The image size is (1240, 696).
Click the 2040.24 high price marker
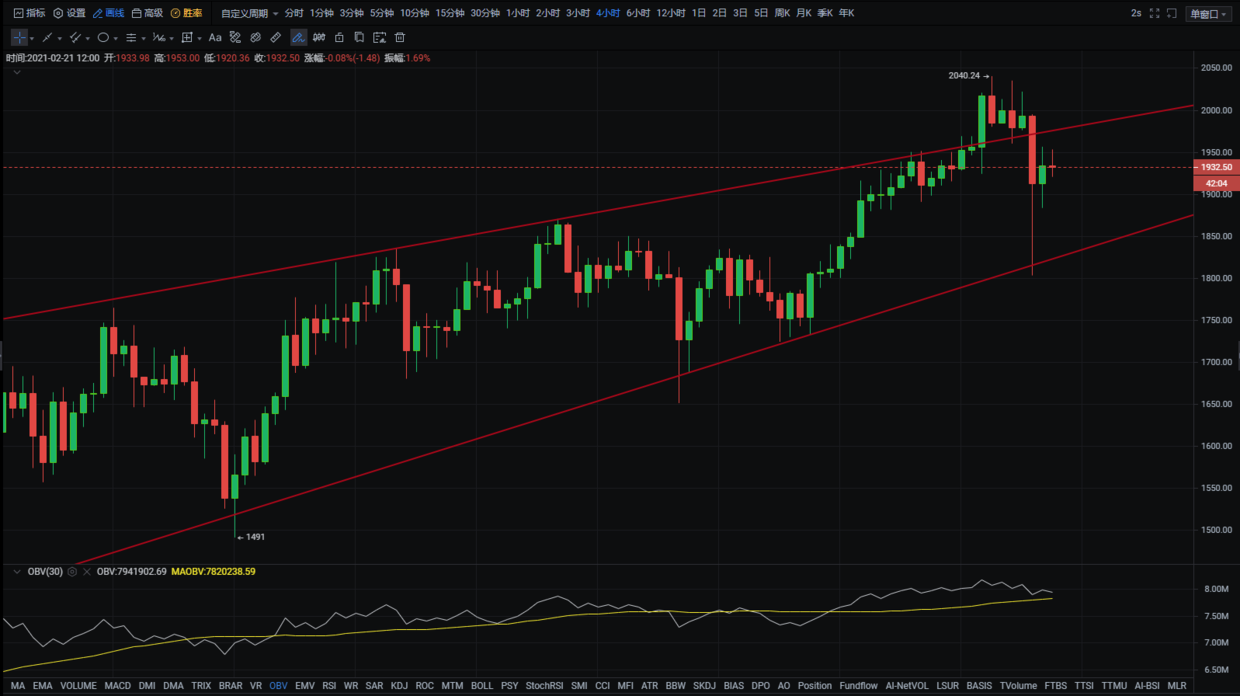click(968, 76)
